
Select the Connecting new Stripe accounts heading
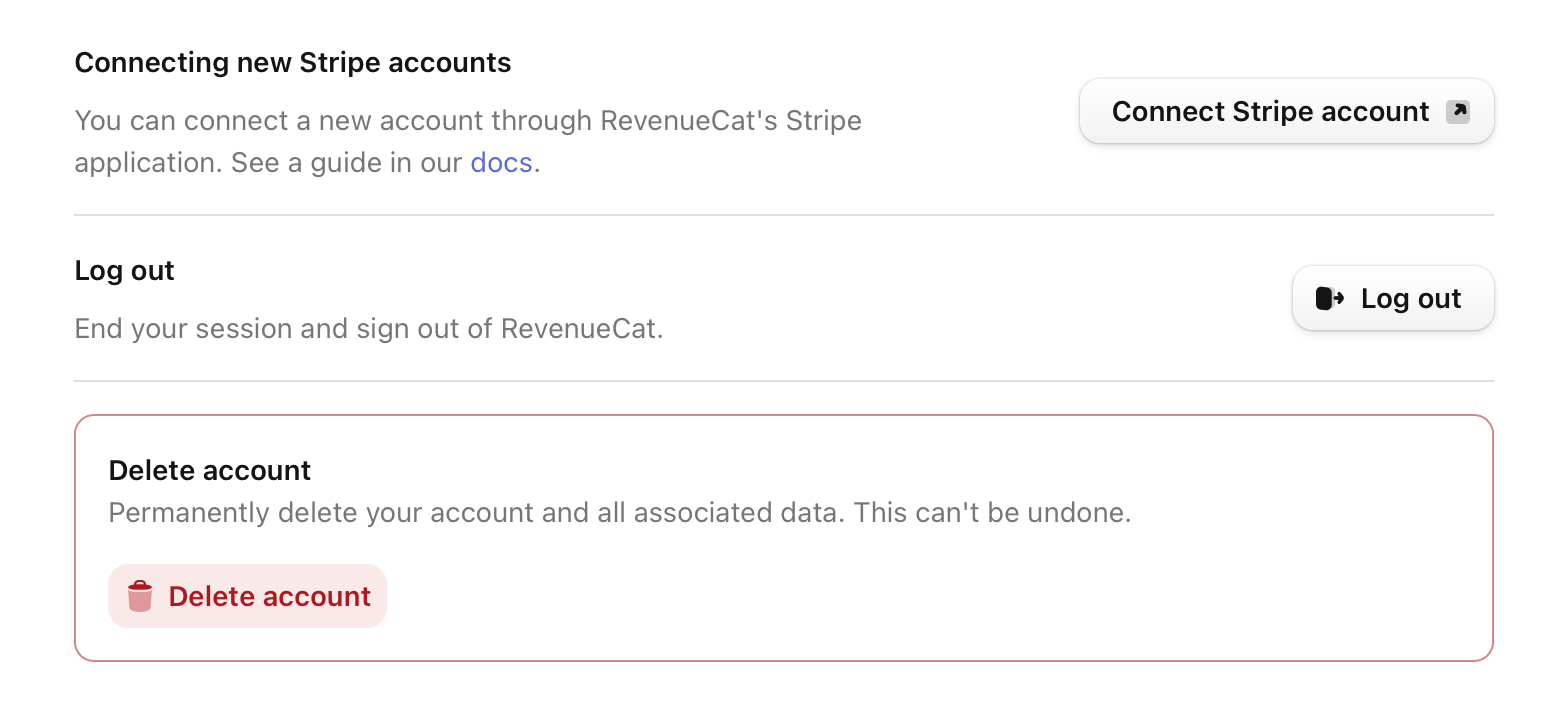pos(292,62)
